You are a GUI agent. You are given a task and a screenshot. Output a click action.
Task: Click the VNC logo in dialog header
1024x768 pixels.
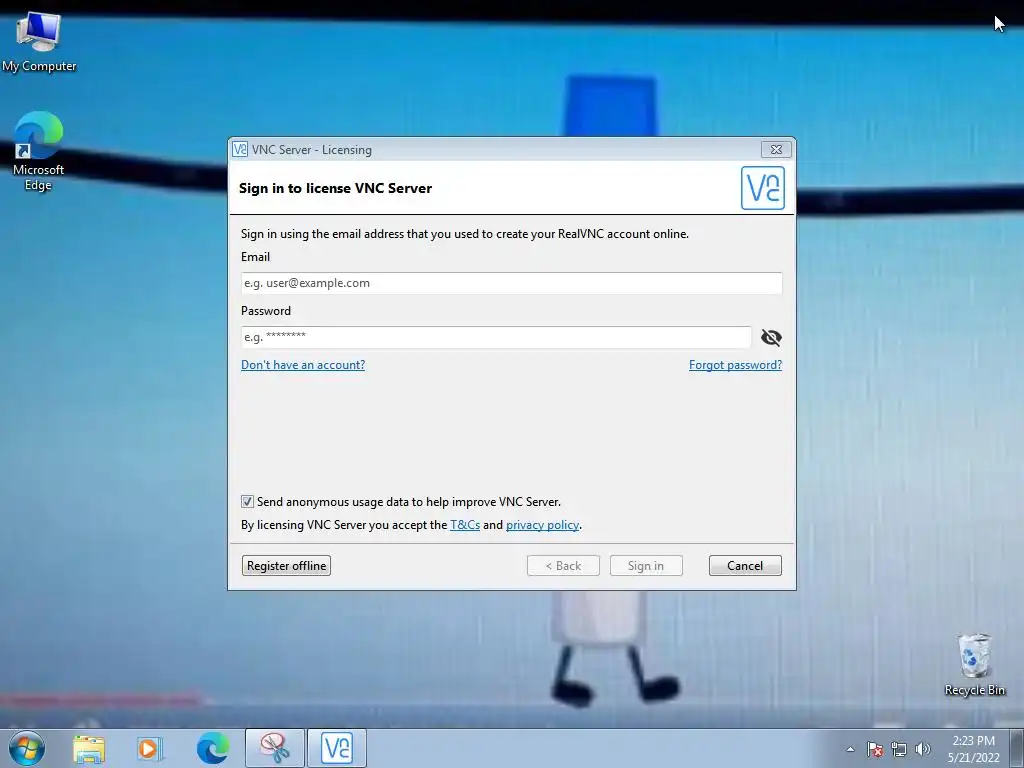[763, 188]
